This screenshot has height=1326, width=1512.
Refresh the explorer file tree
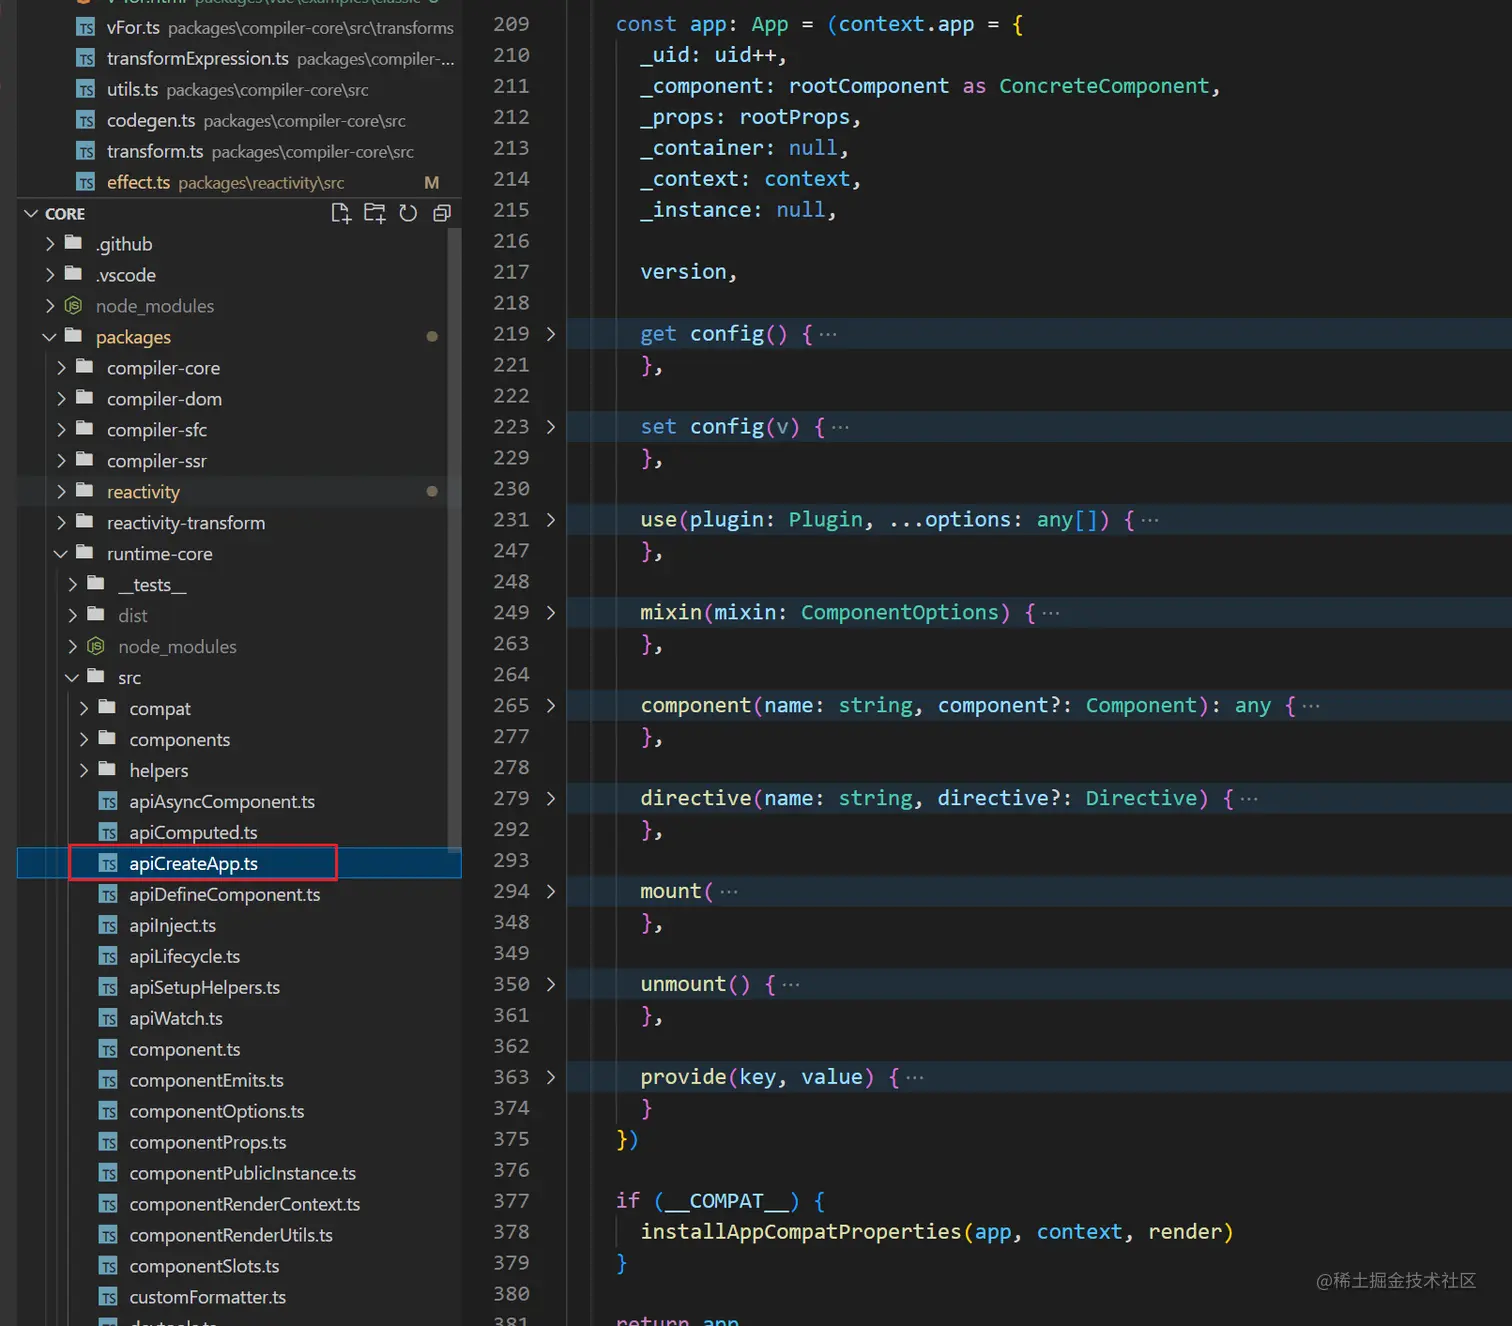(408, 213)
